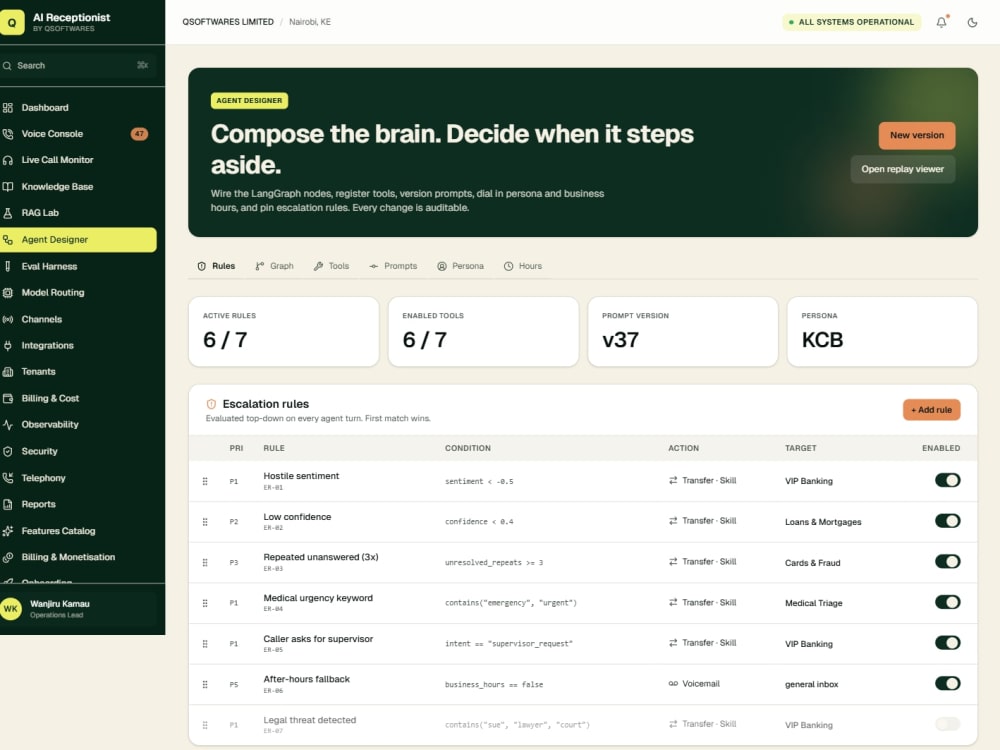The width and height of the screenshot is (1000, 750).
Task: Click the Eval Harness icon
Action: coord(8,267)
